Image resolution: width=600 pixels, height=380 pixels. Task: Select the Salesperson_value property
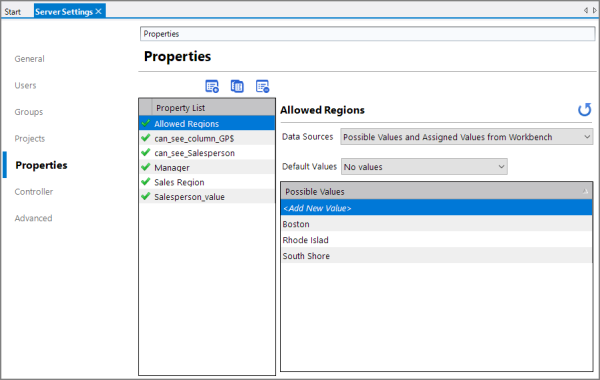tap(207, 196)
